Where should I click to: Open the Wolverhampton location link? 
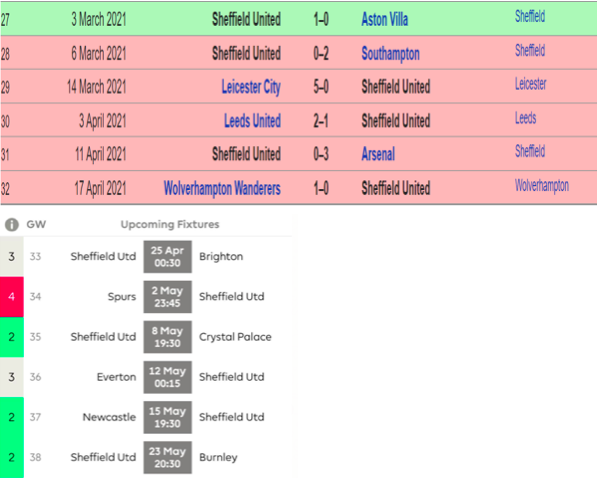click(542, 185)
